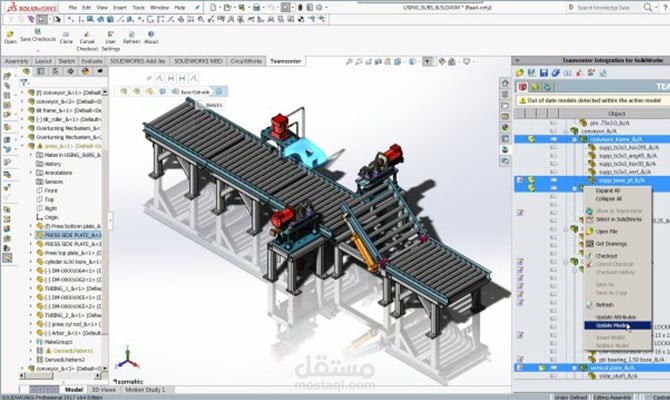This screenshot has width=670, height=400.
Task: Click the blue floppy save icon in Teamcenter pane
Action: 544,73
